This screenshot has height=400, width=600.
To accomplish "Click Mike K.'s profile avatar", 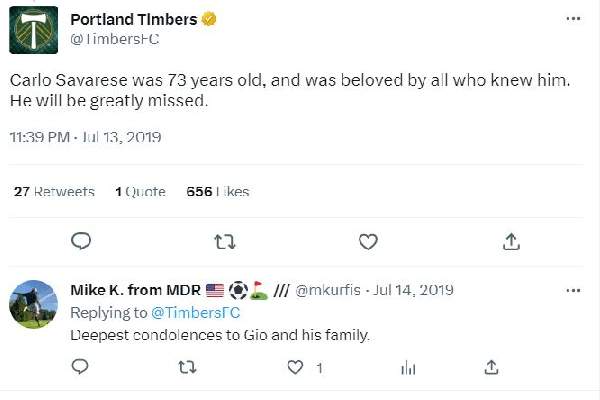I will [x=33, y=303].
